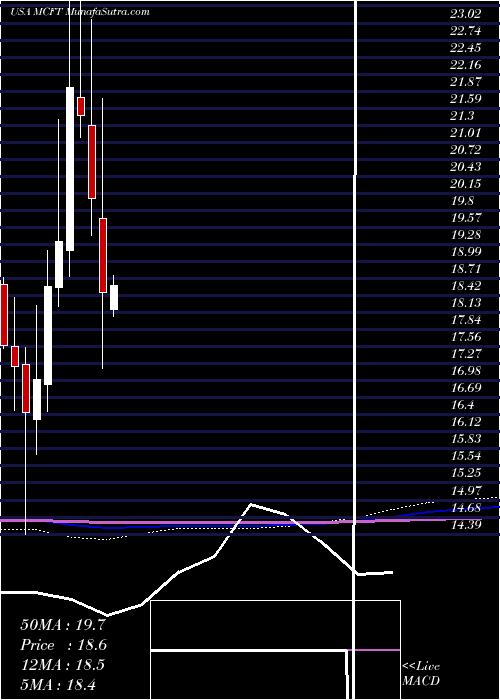Click the 18.42 price label

pos(466,285)
